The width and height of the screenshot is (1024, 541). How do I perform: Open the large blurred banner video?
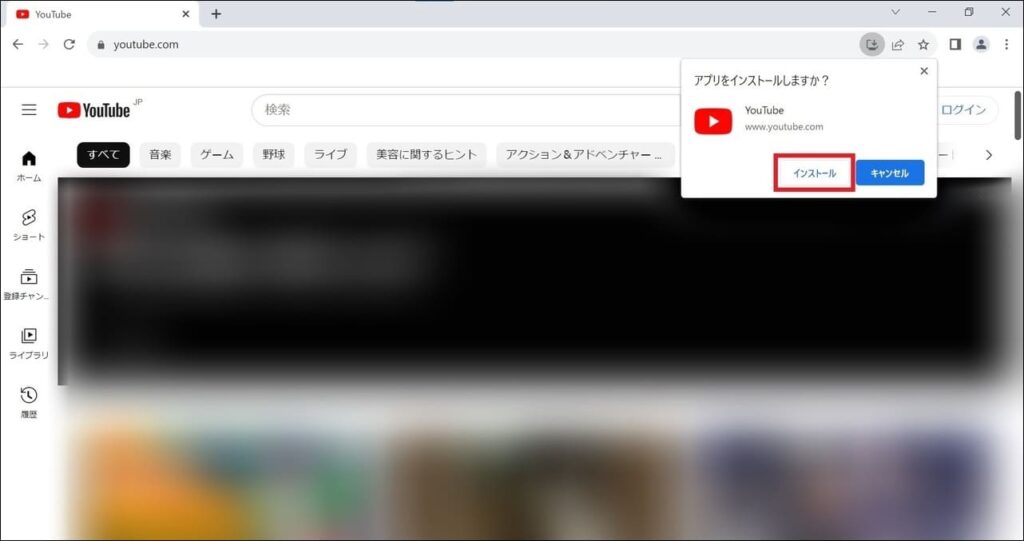pos(534,281)
